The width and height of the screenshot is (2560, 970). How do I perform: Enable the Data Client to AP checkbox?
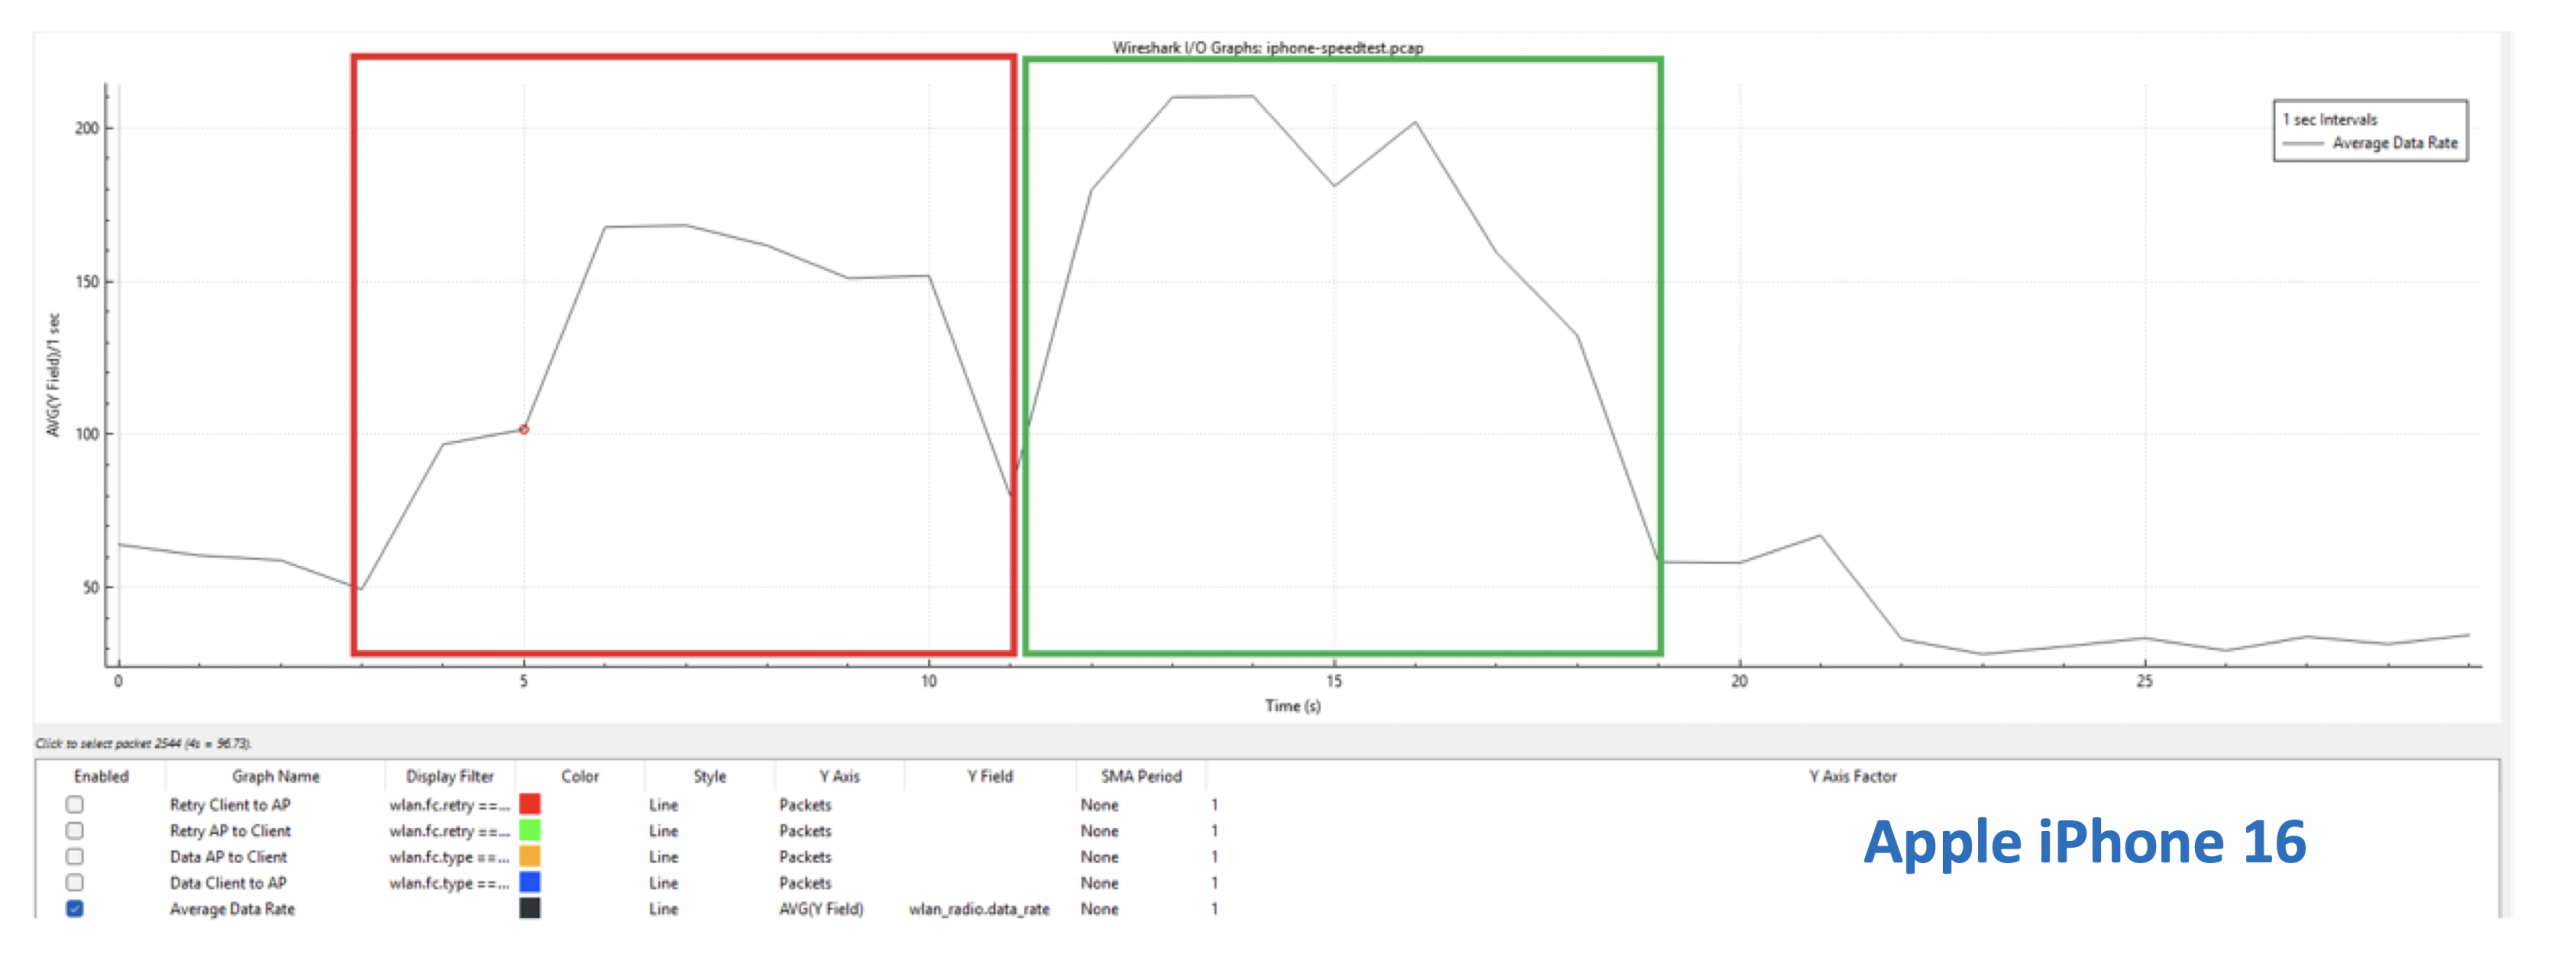[x=74, y=882]
